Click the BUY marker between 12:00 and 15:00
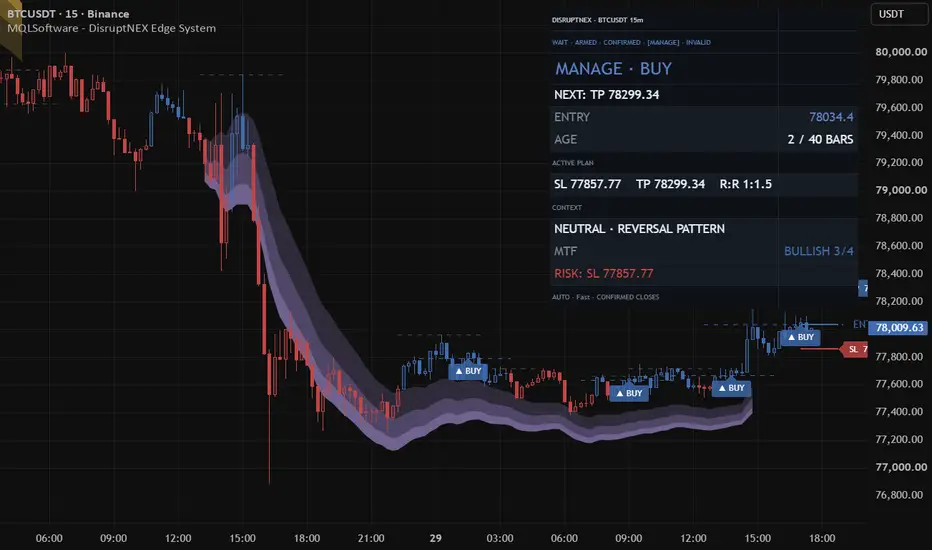This screenshot has height=550, width=932. [x=732, y=388]
